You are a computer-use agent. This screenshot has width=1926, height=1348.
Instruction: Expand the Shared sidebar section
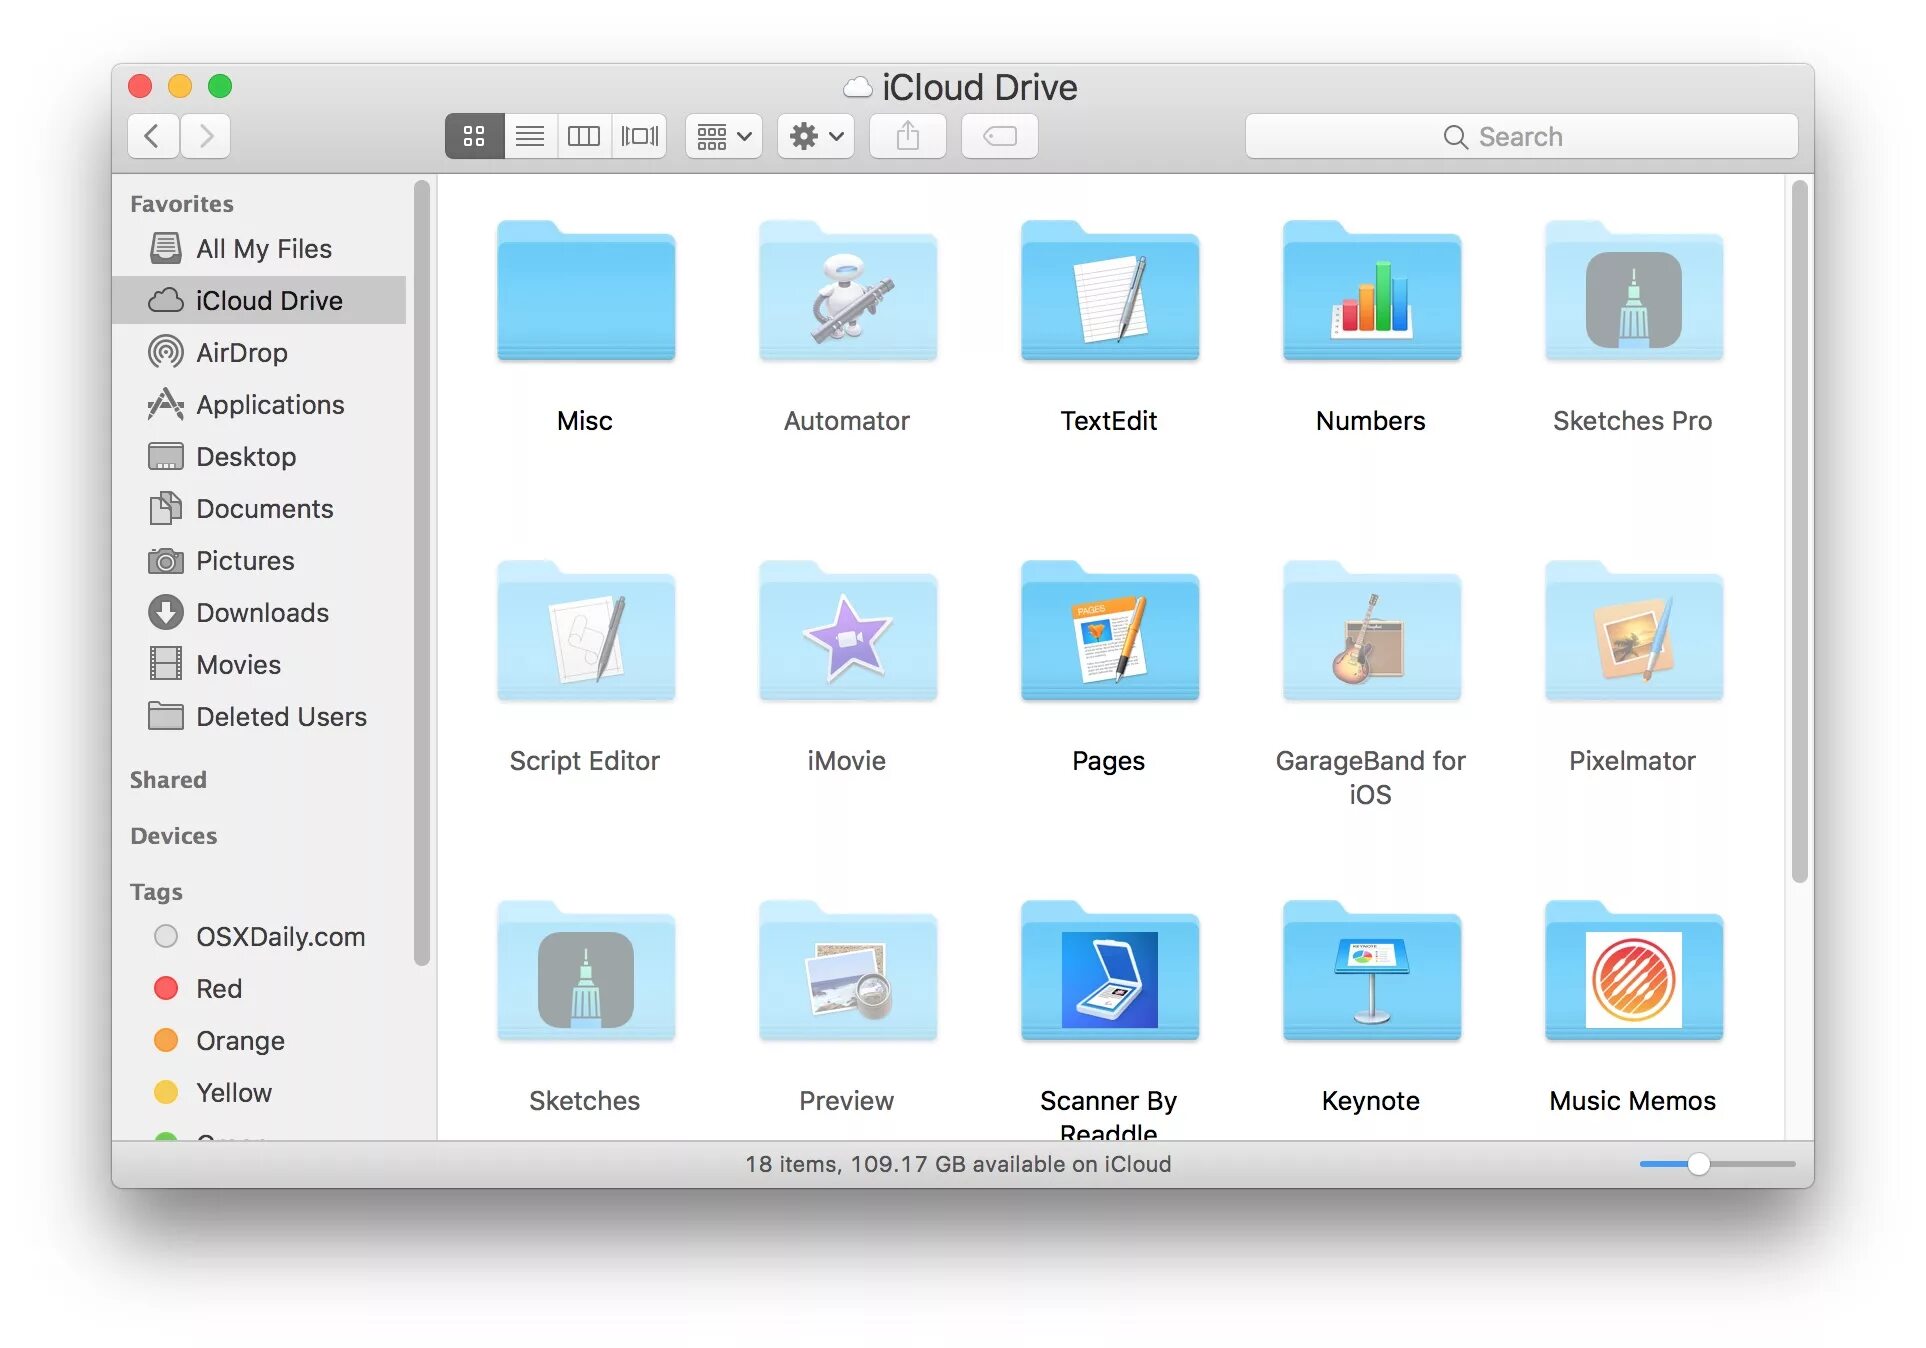click(168, 780)
